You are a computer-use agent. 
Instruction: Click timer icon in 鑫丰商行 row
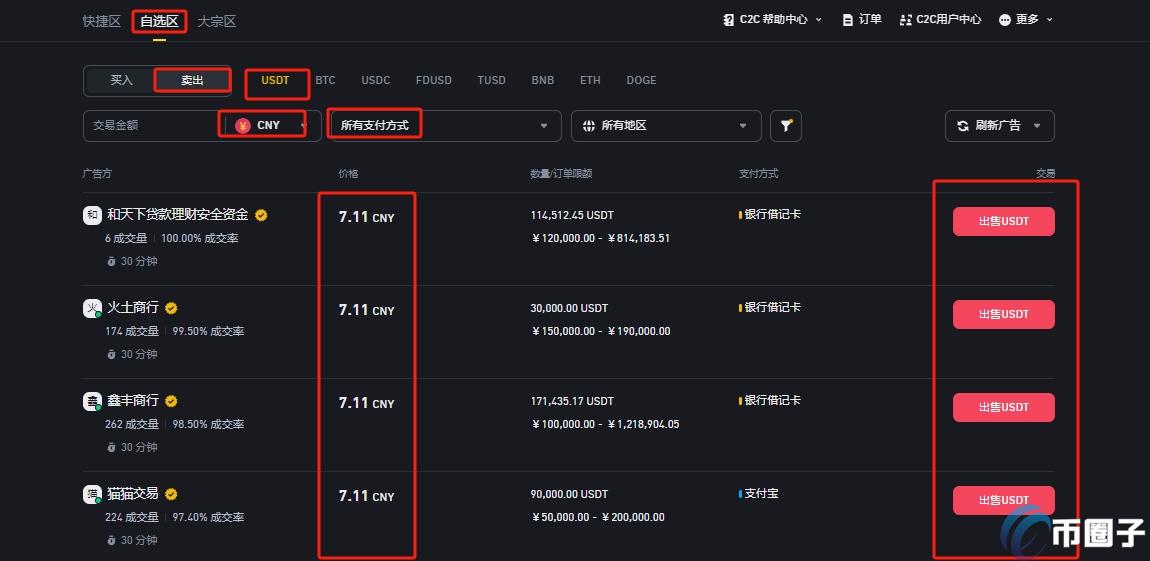coord(111,447)
